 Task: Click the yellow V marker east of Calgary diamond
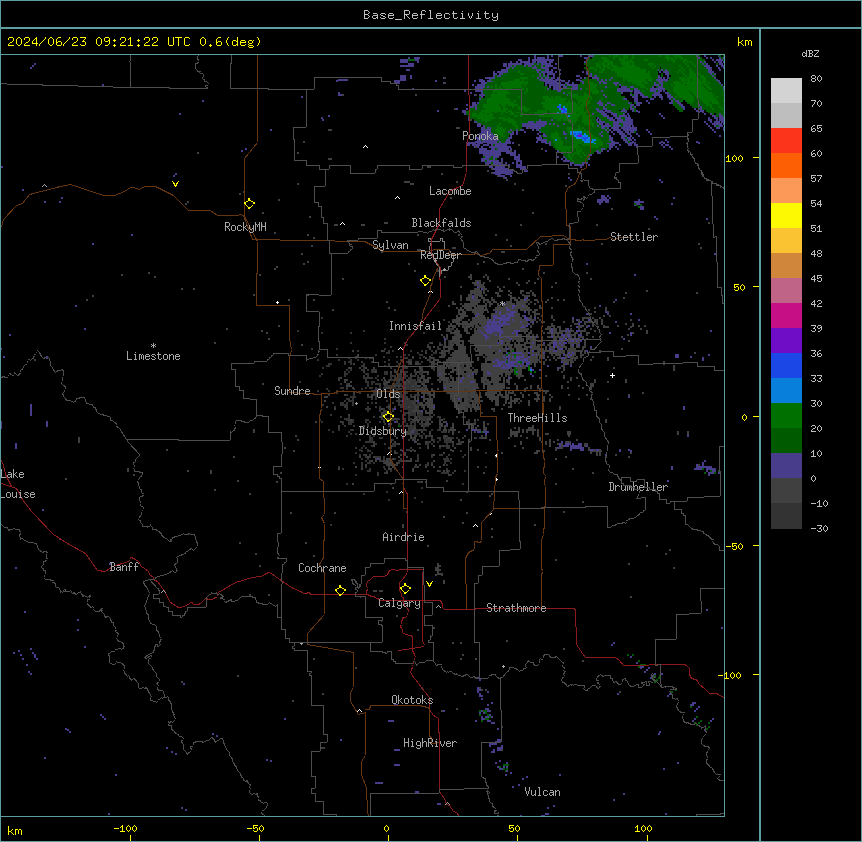429,584
